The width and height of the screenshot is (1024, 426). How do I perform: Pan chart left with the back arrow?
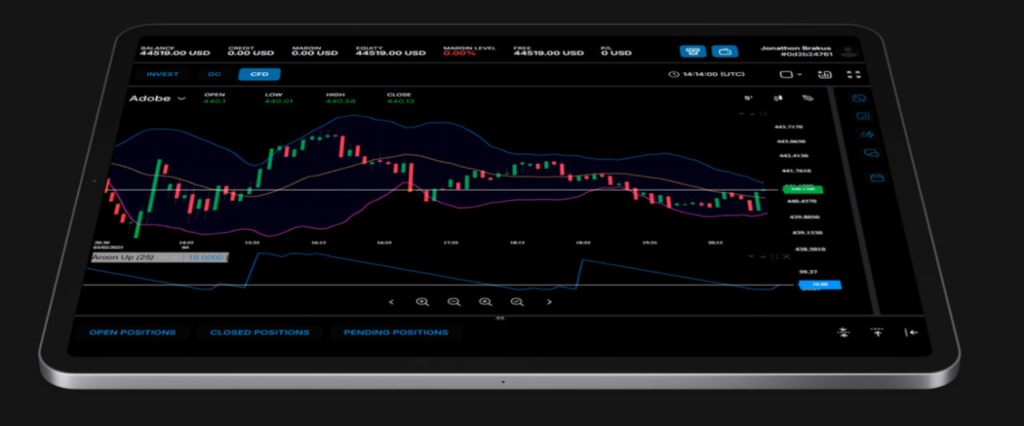point(391,302)
